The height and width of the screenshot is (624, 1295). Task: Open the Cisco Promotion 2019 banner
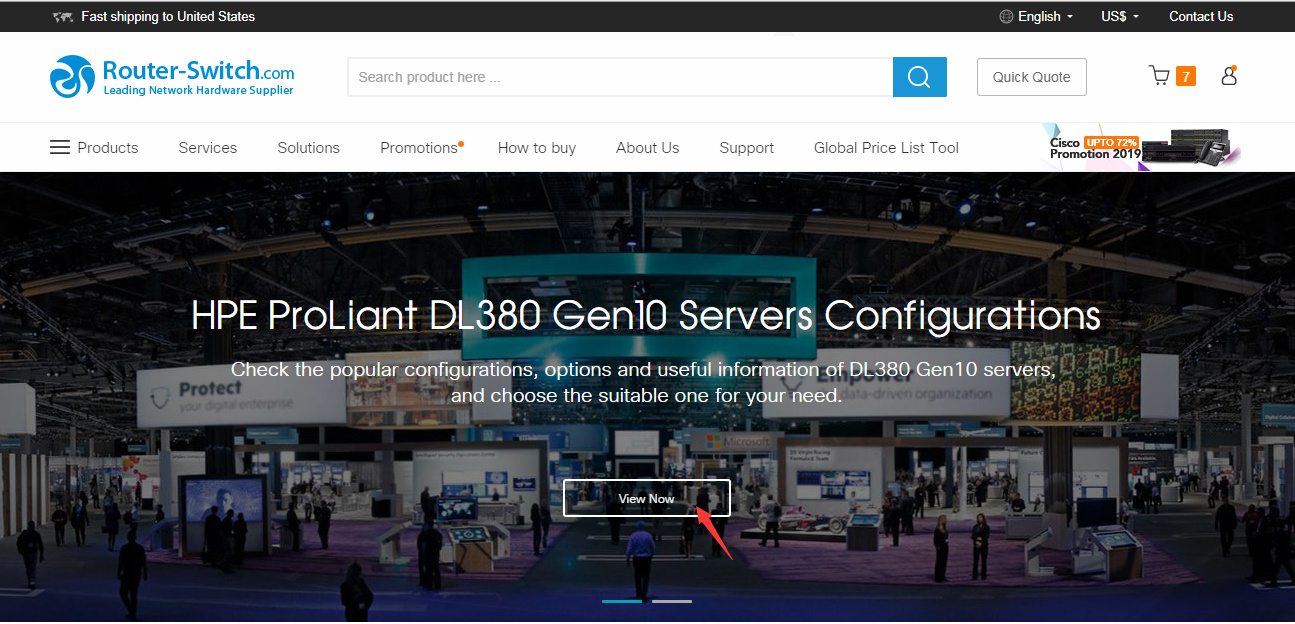tap(1141, 147)
